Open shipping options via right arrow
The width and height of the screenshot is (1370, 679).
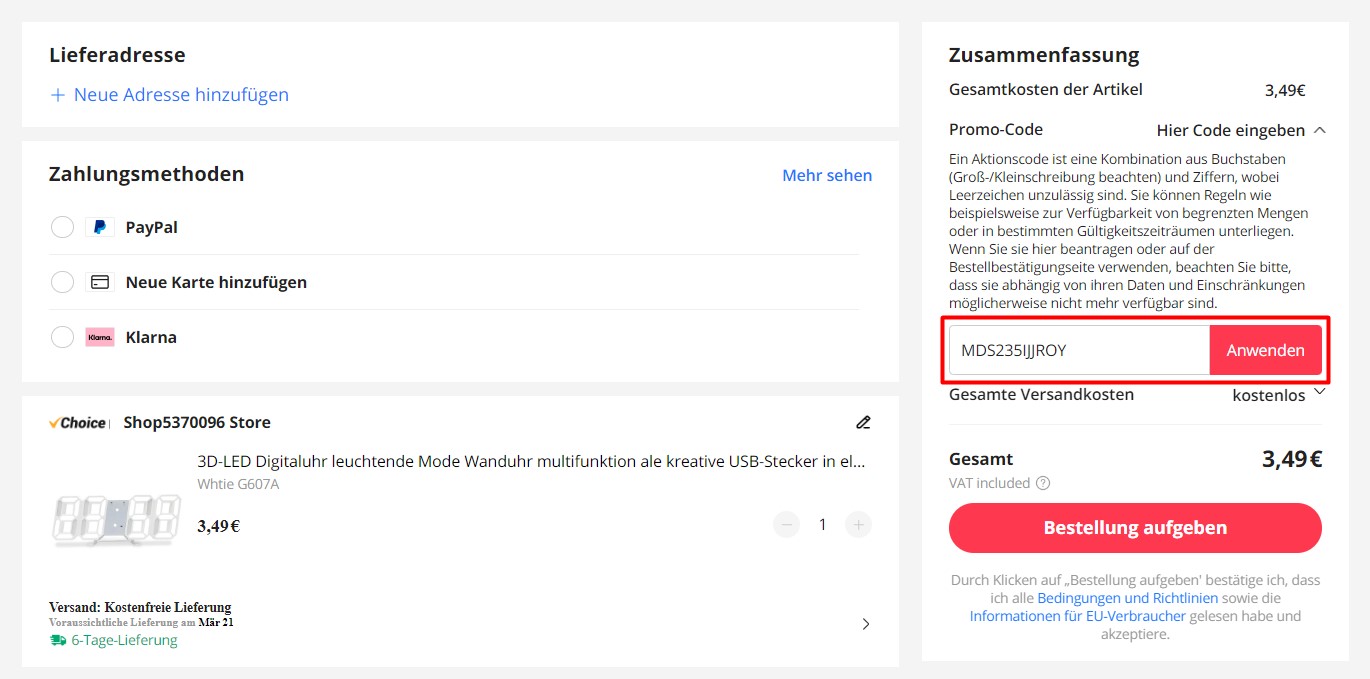pos(865,624)
